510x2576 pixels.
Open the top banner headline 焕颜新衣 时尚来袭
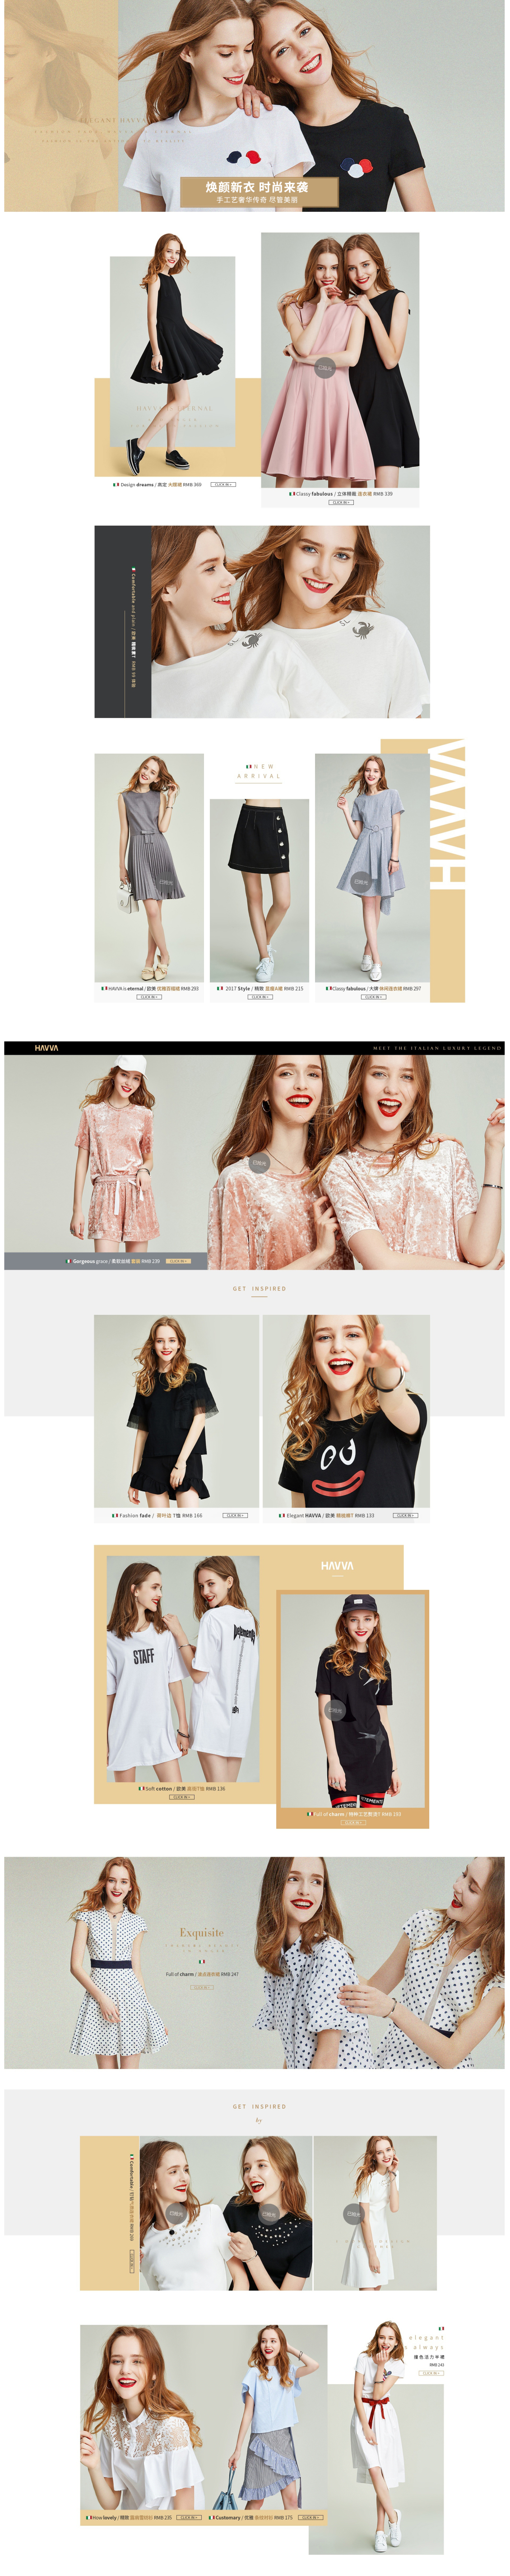257,187
